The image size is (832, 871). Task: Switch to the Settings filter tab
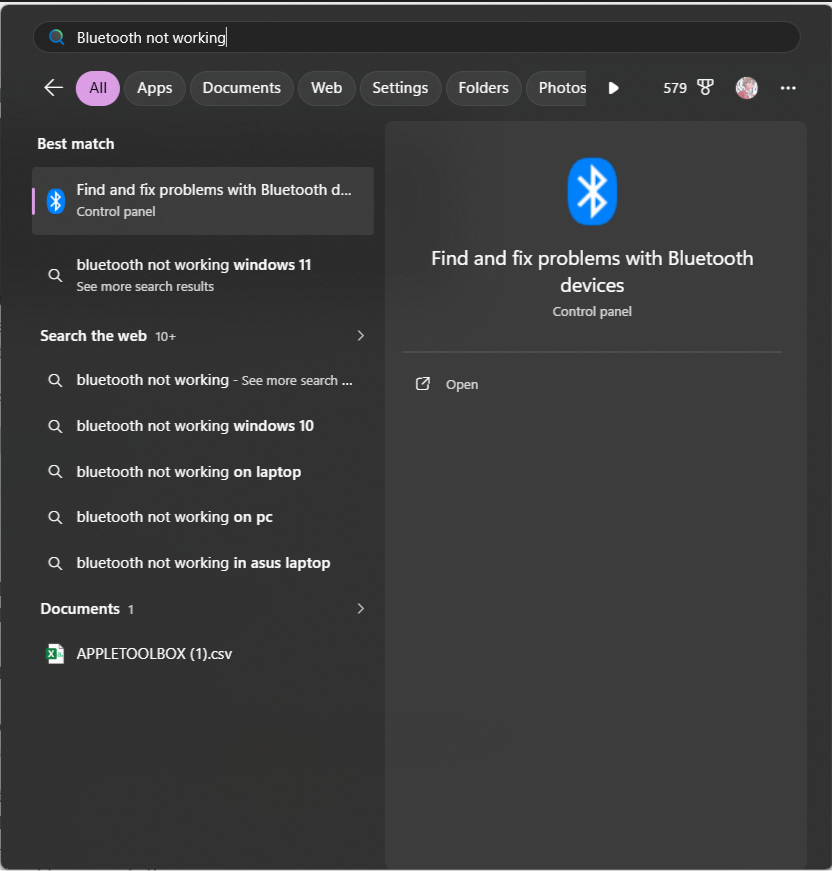point(400,88)
